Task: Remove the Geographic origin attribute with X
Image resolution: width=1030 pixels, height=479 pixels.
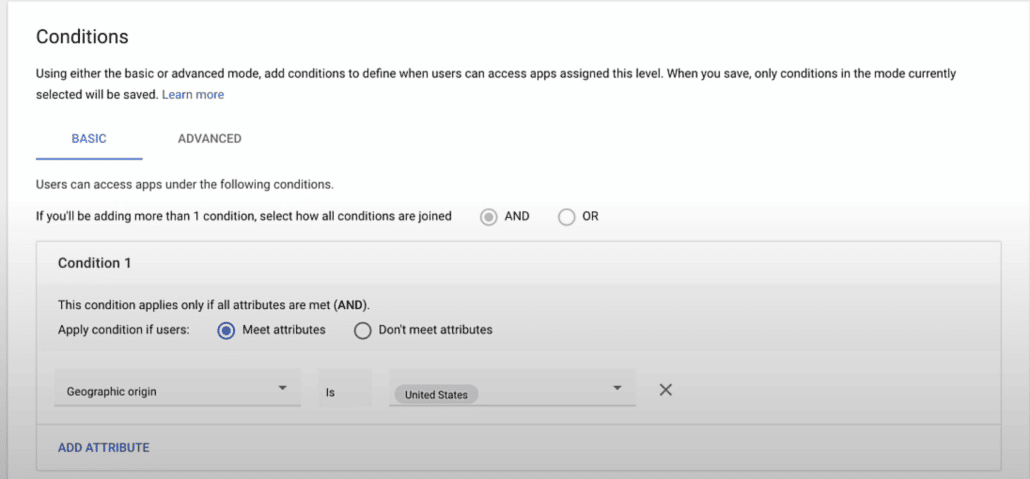Action: (x=665, y=390)
